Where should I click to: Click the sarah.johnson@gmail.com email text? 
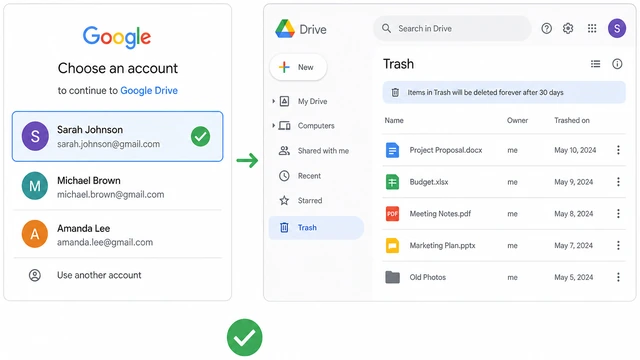pyautogui.click(x=108, y=144)
